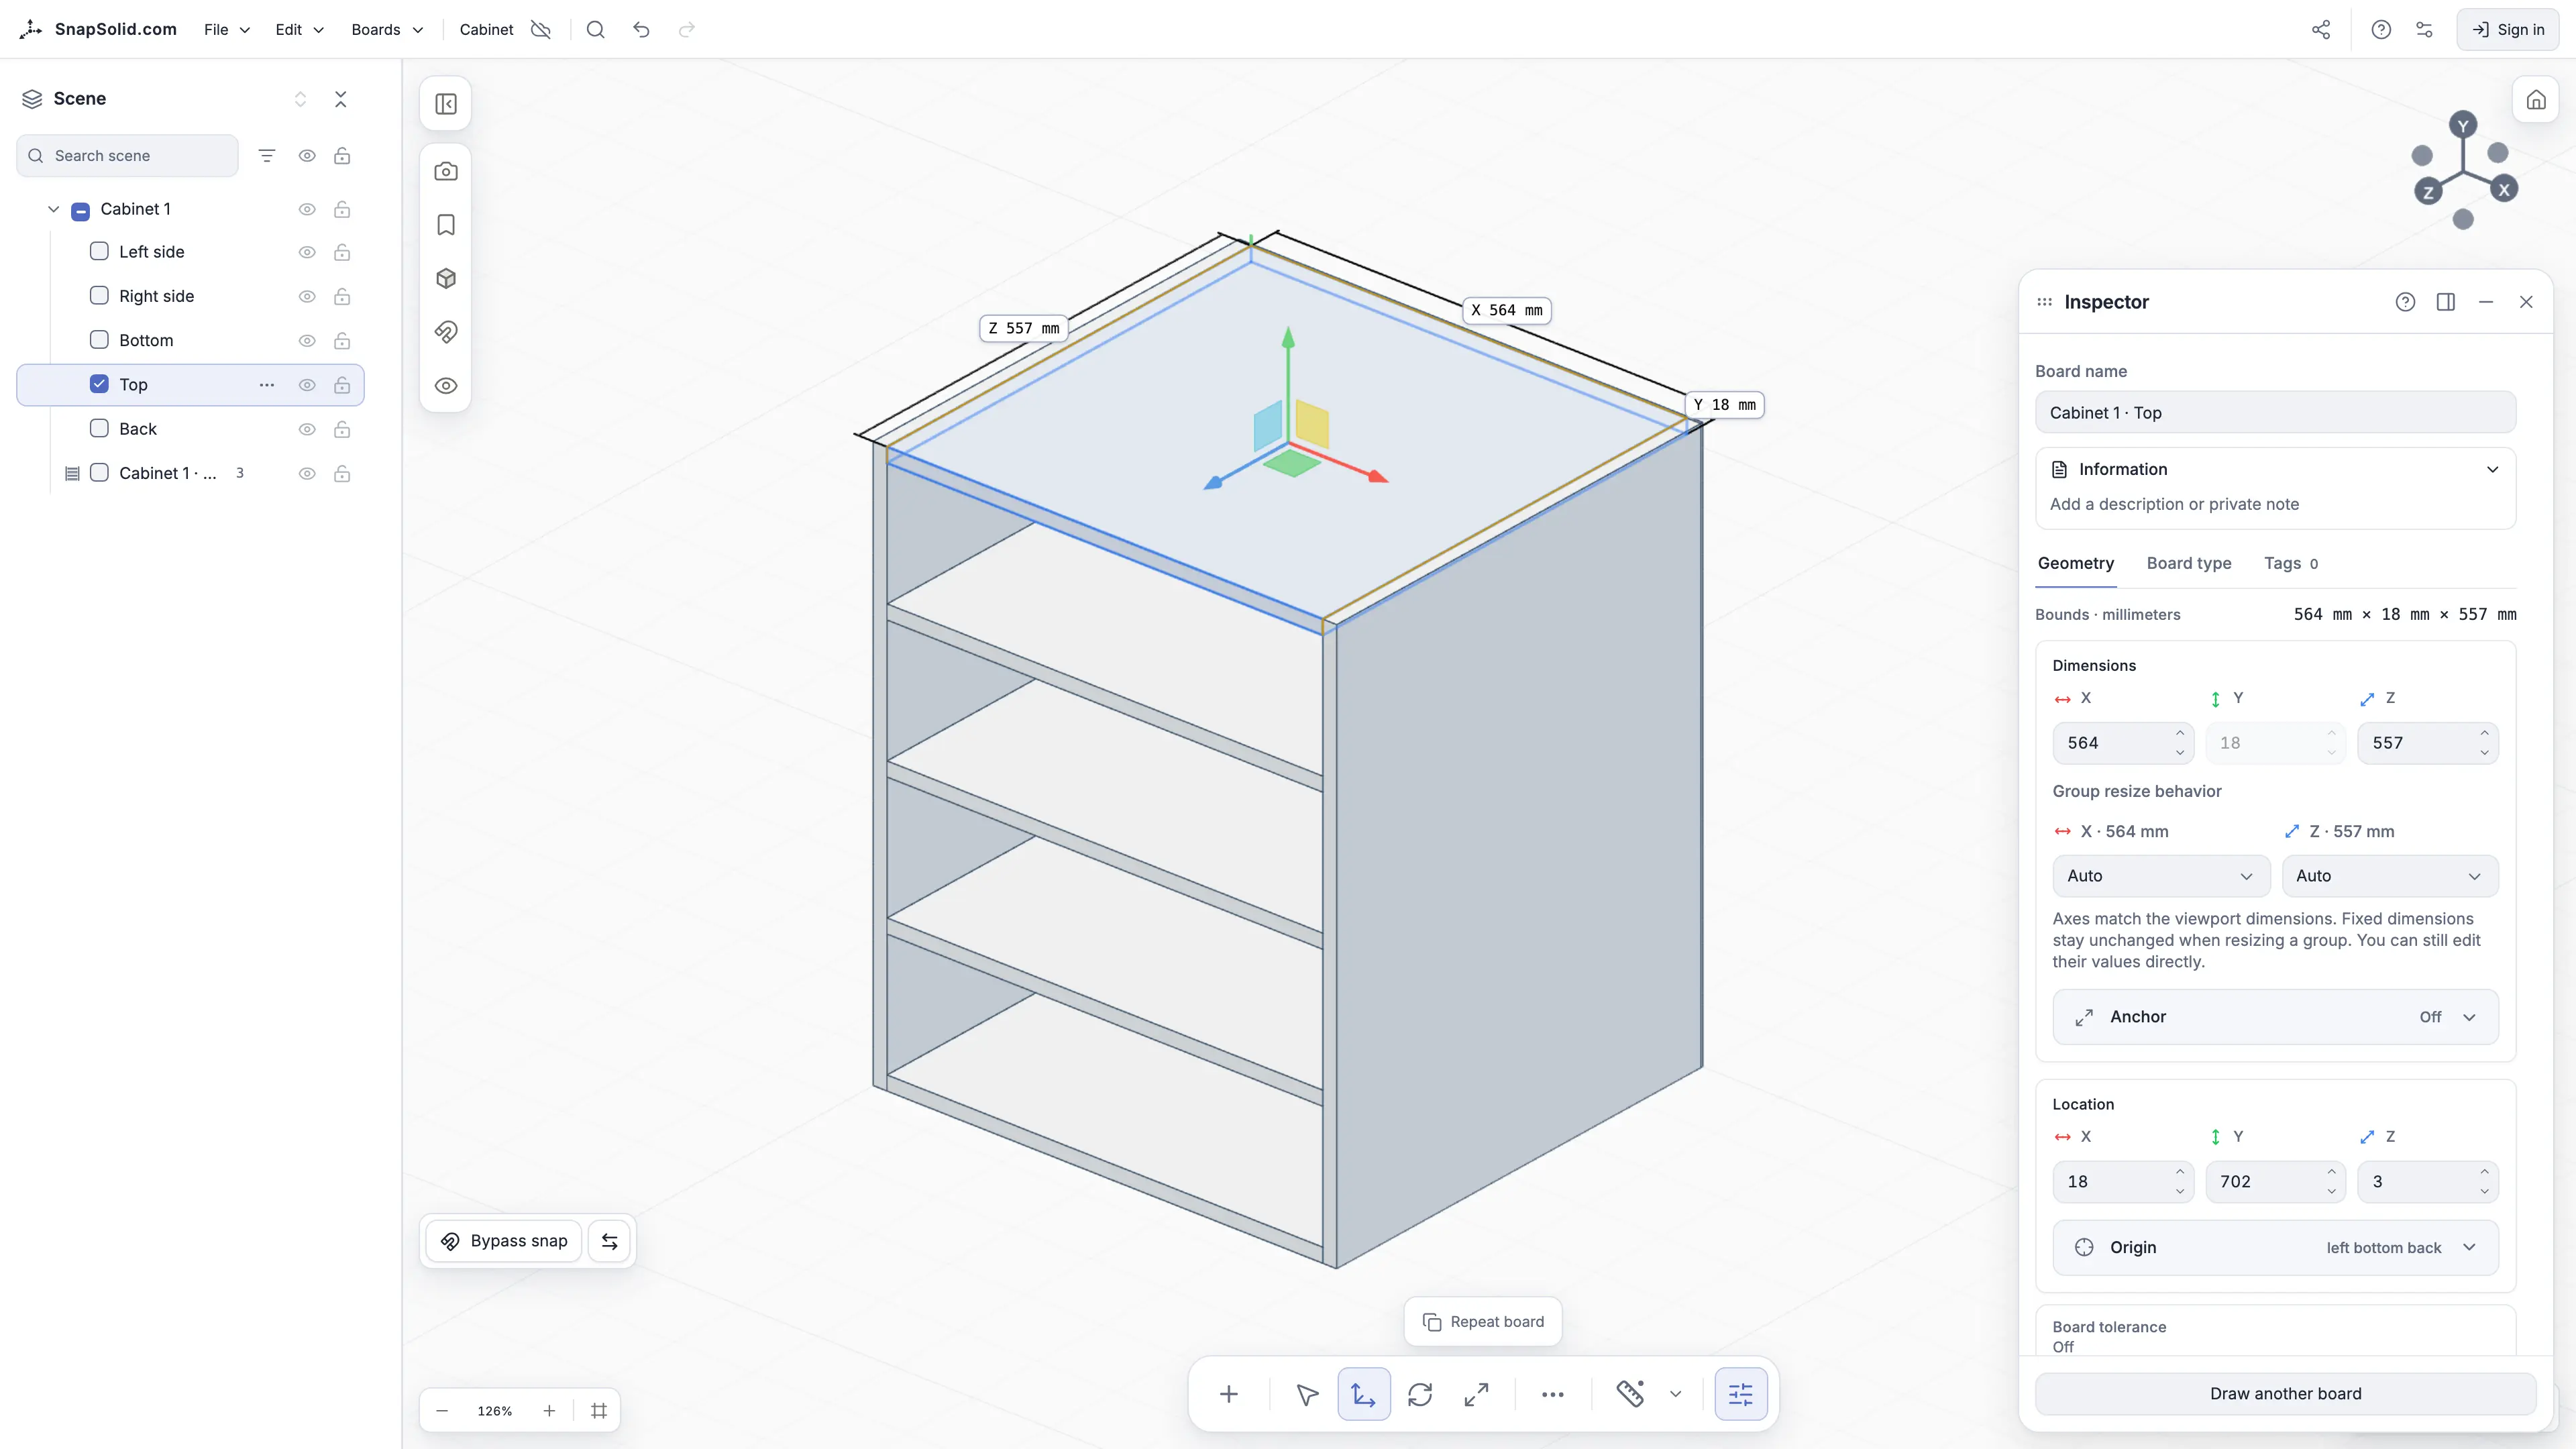Click the share icon in header

[x=2321, y=30]
